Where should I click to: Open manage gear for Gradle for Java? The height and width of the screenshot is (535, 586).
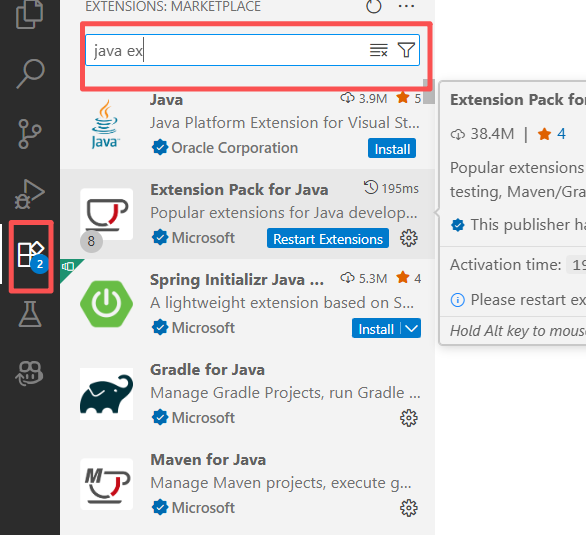click(409, 418)
